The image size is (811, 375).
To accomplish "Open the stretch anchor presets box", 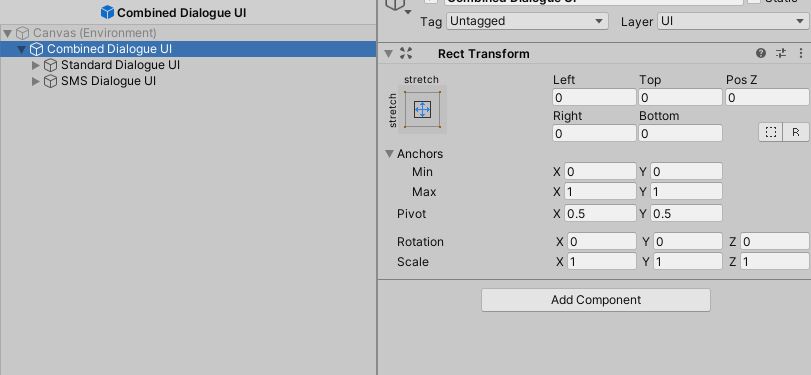I will [422, 110].
